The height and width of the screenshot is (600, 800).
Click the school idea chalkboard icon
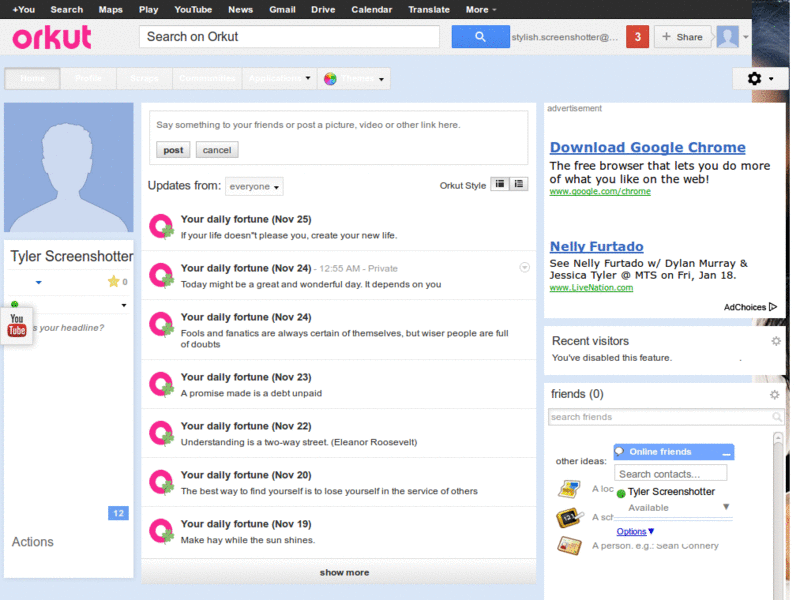[x=569, y=517]
